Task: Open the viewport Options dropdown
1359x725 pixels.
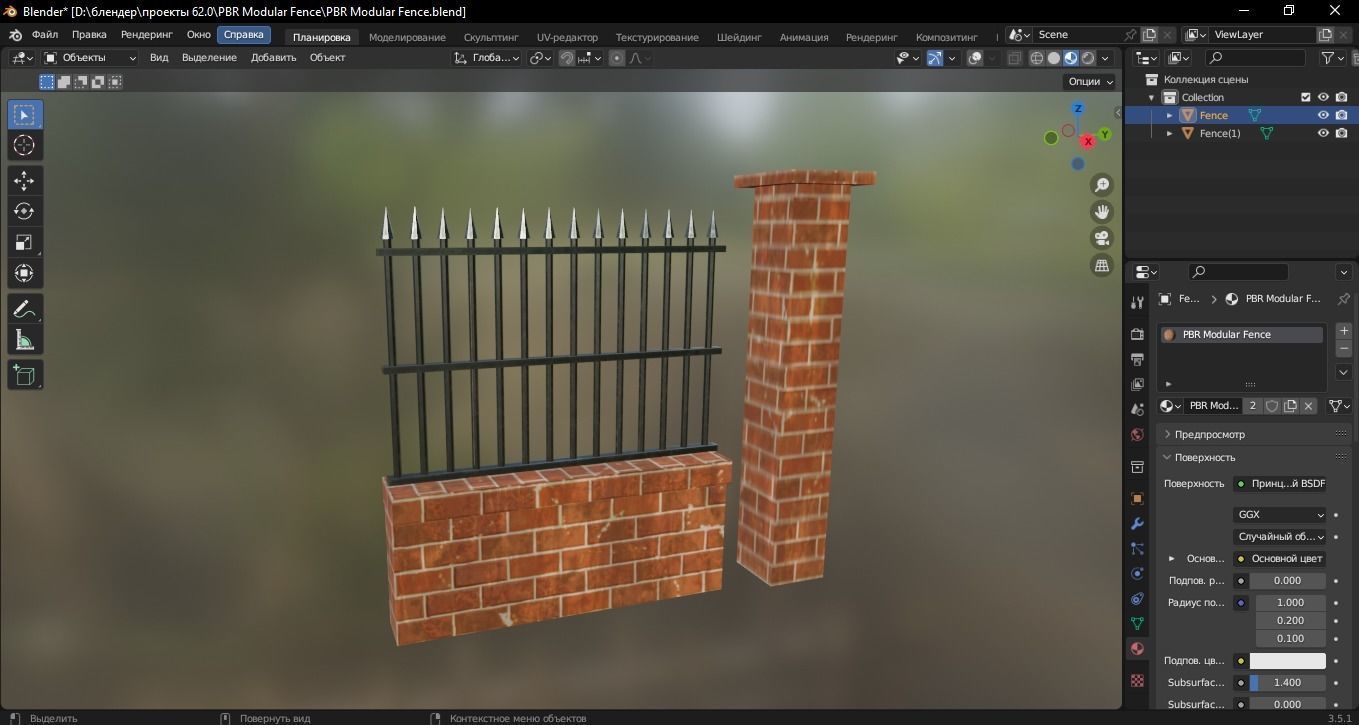Action: click(x=1090, y=82)
